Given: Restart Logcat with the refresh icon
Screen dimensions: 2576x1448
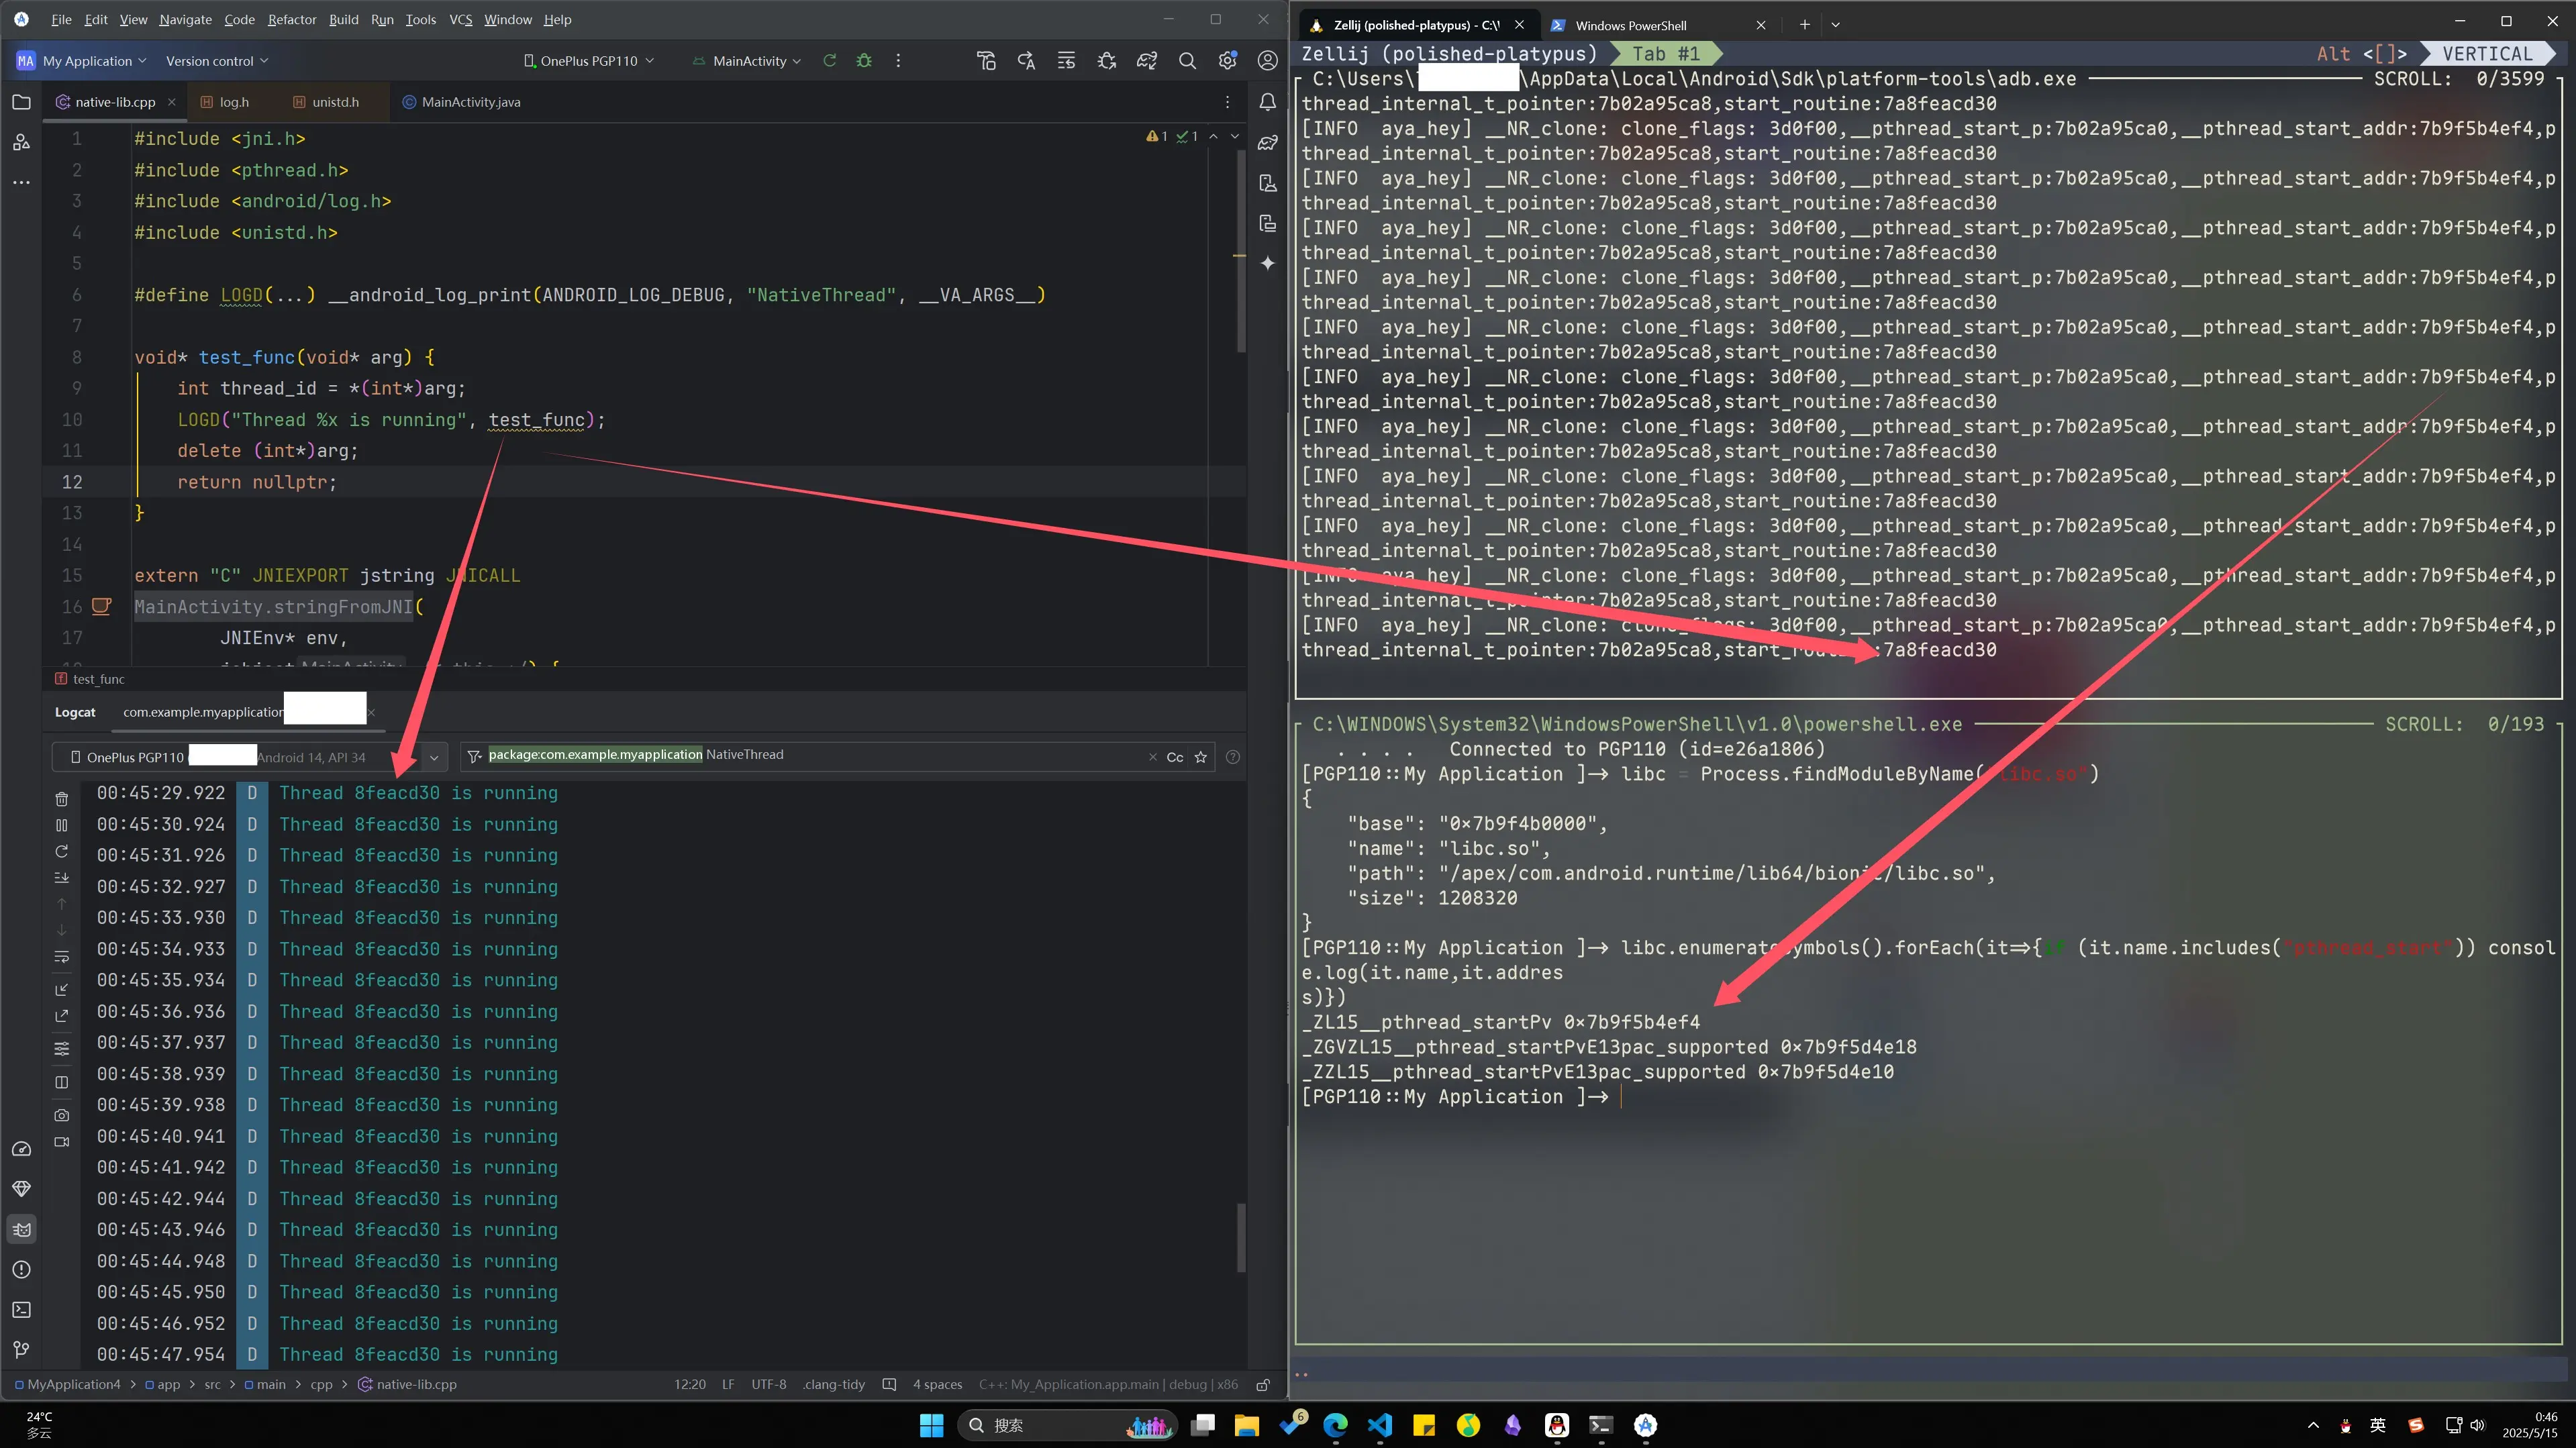Looking at the screenshot, I should click(61, 851).
